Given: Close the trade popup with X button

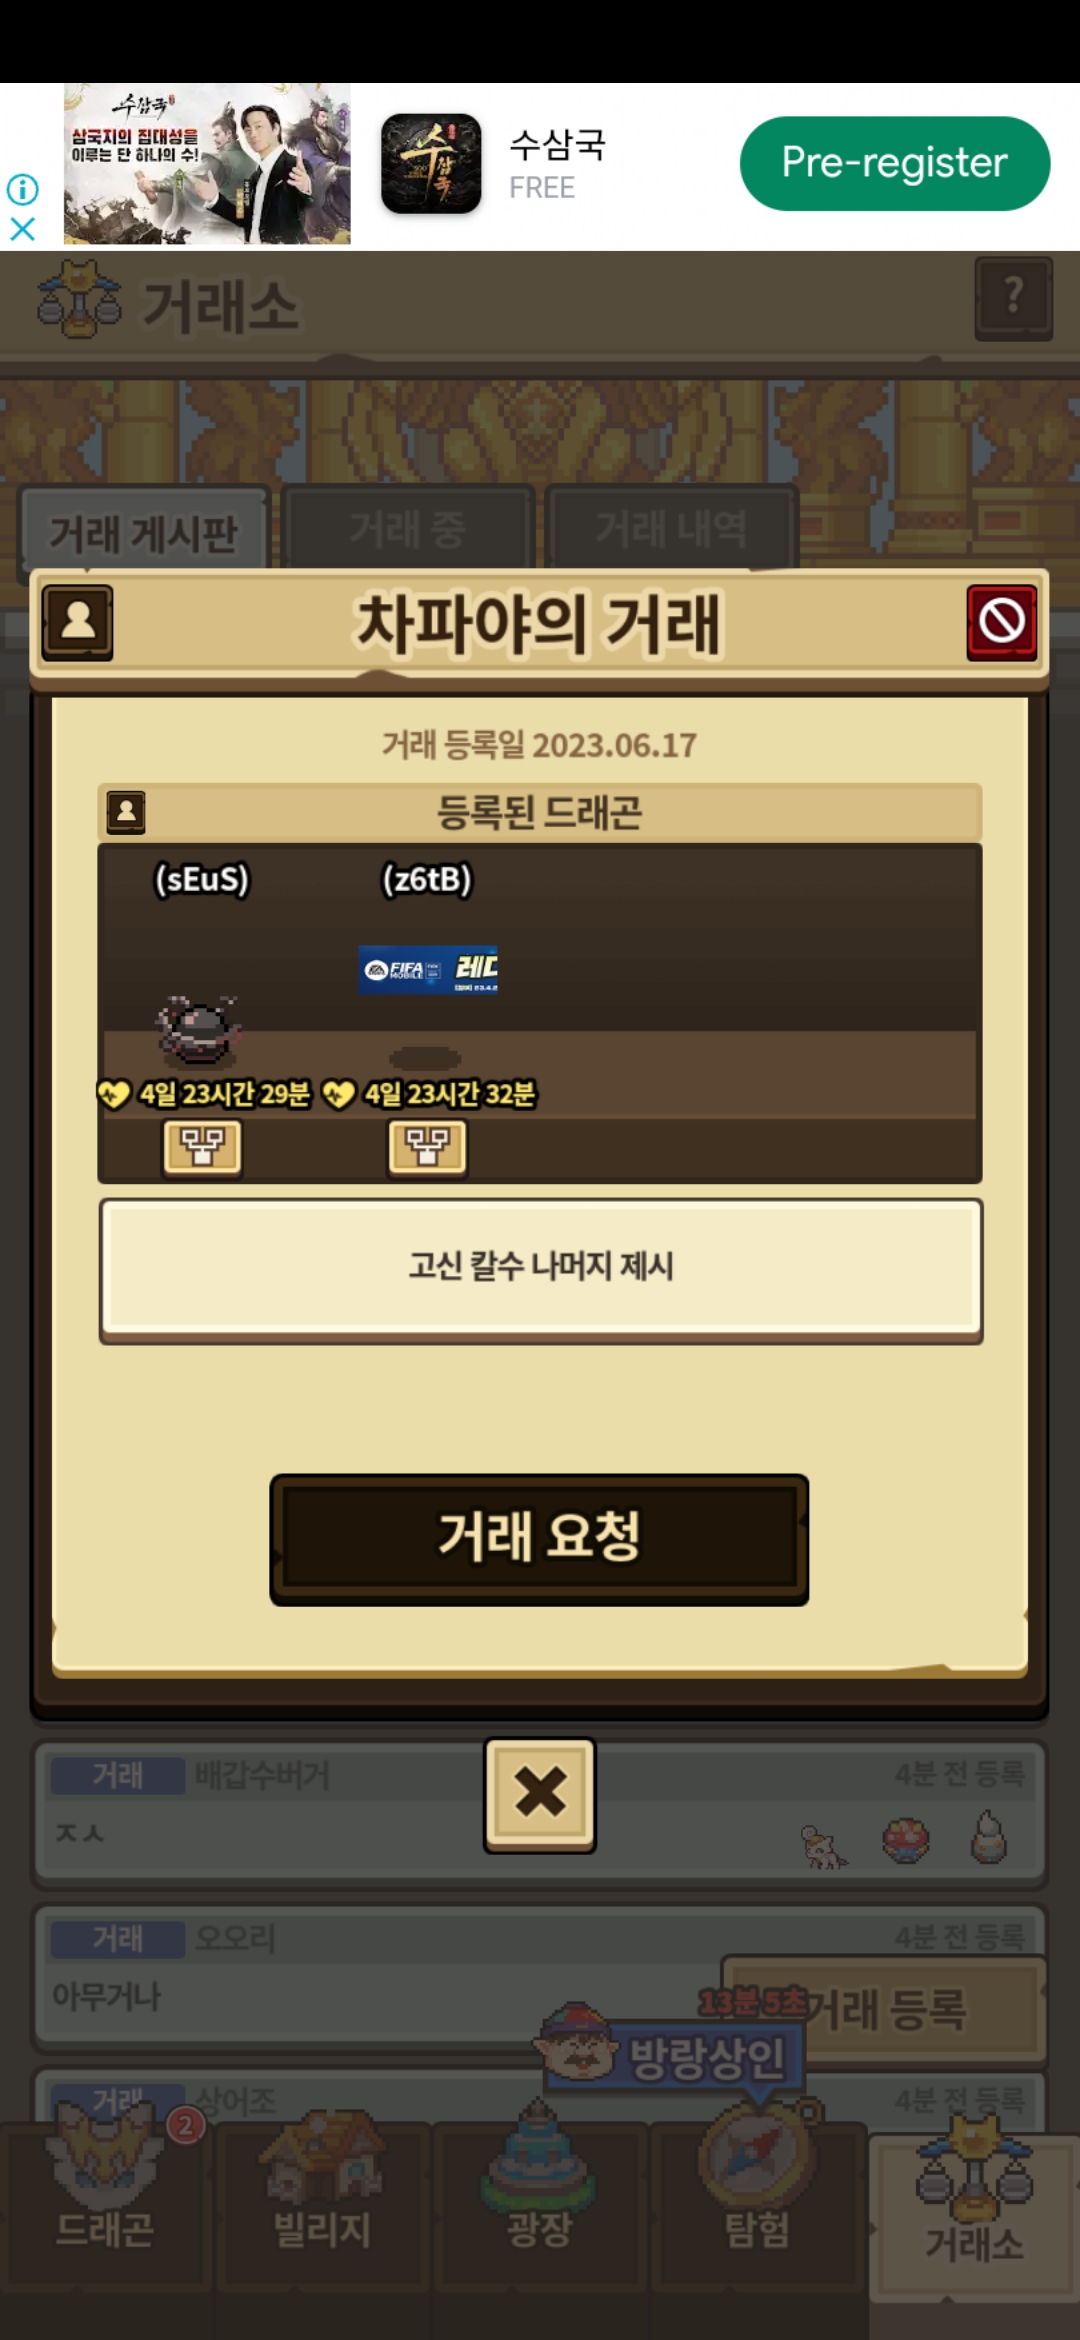Looking at the screenshot, I should [x=540, y=1795].
